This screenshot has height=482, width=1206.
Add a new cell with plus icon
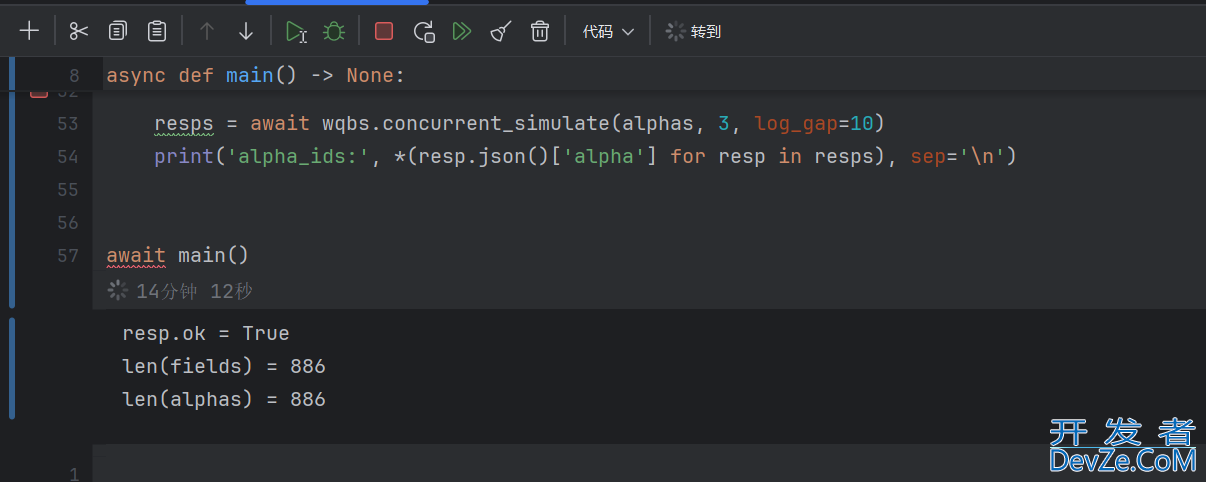[x=30, y=31]
